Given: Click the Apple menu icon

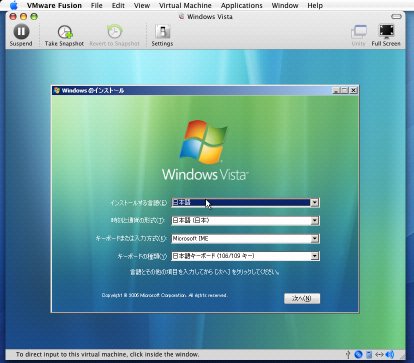Looking at the screenshot, I should (14, 5).
